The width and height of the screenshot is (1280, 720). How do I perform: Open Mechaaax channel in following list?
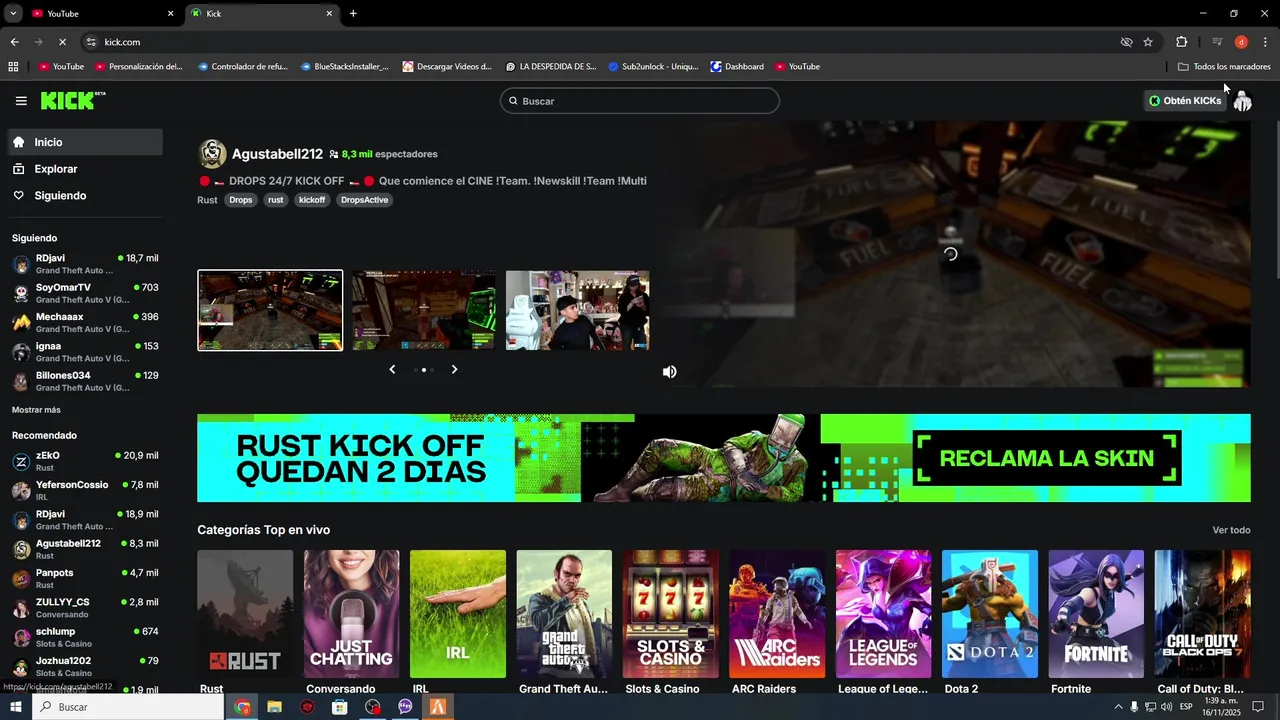tap(85, 322)
